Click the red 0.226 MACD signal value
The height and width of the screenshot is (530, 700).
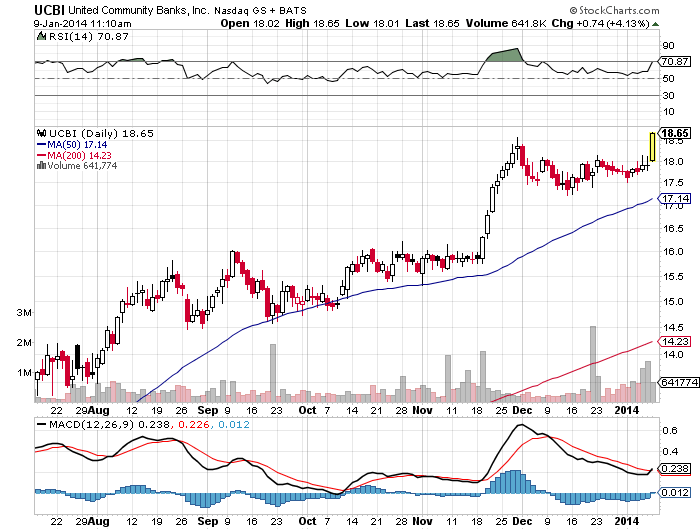(x=194, y=424)
